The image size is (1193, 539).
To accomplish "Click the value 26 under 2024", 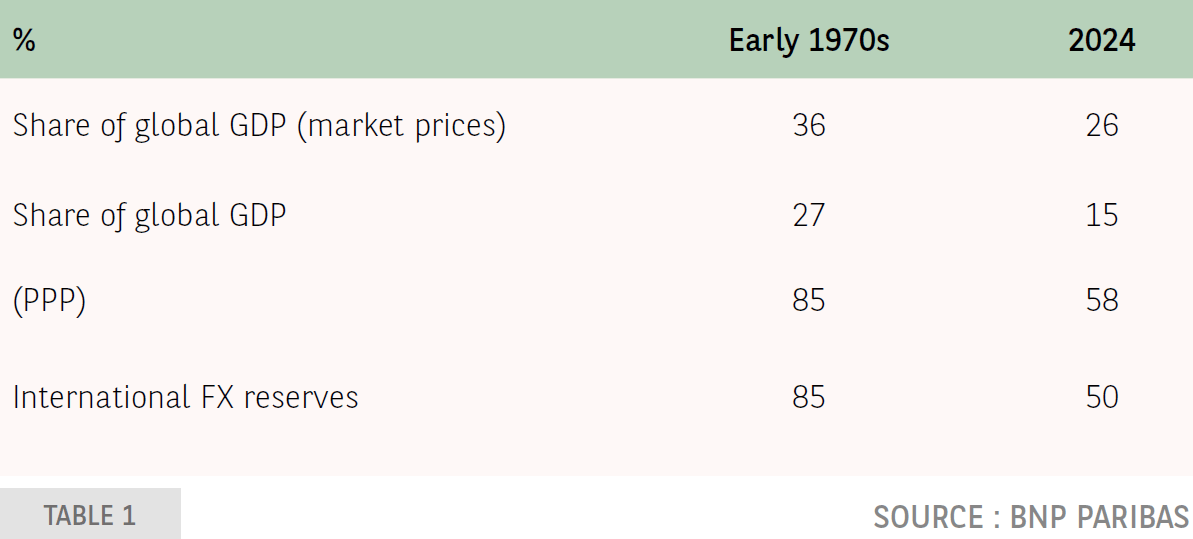I will [x=1102, y=127].
